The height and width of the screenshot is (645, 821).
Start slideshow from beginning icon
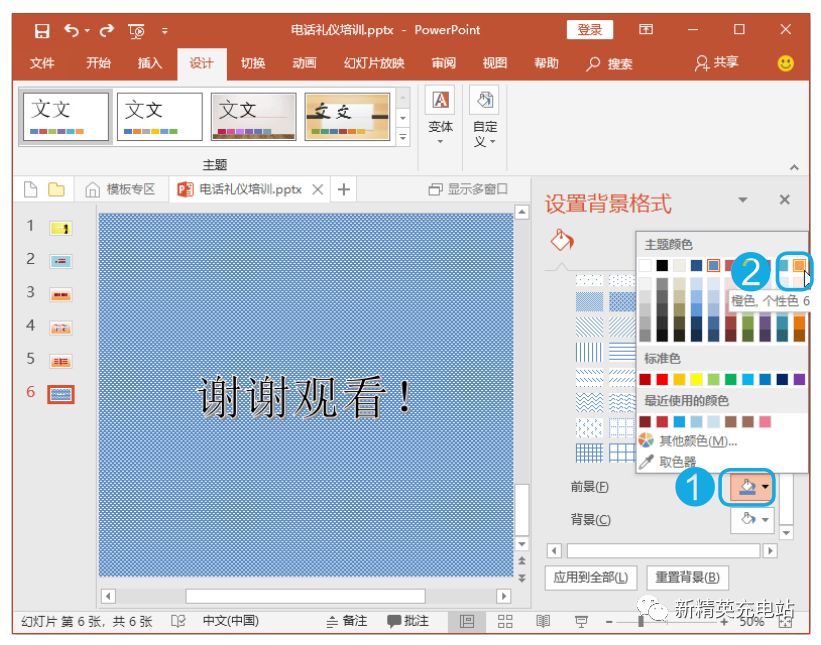click(x=136, y=31)
